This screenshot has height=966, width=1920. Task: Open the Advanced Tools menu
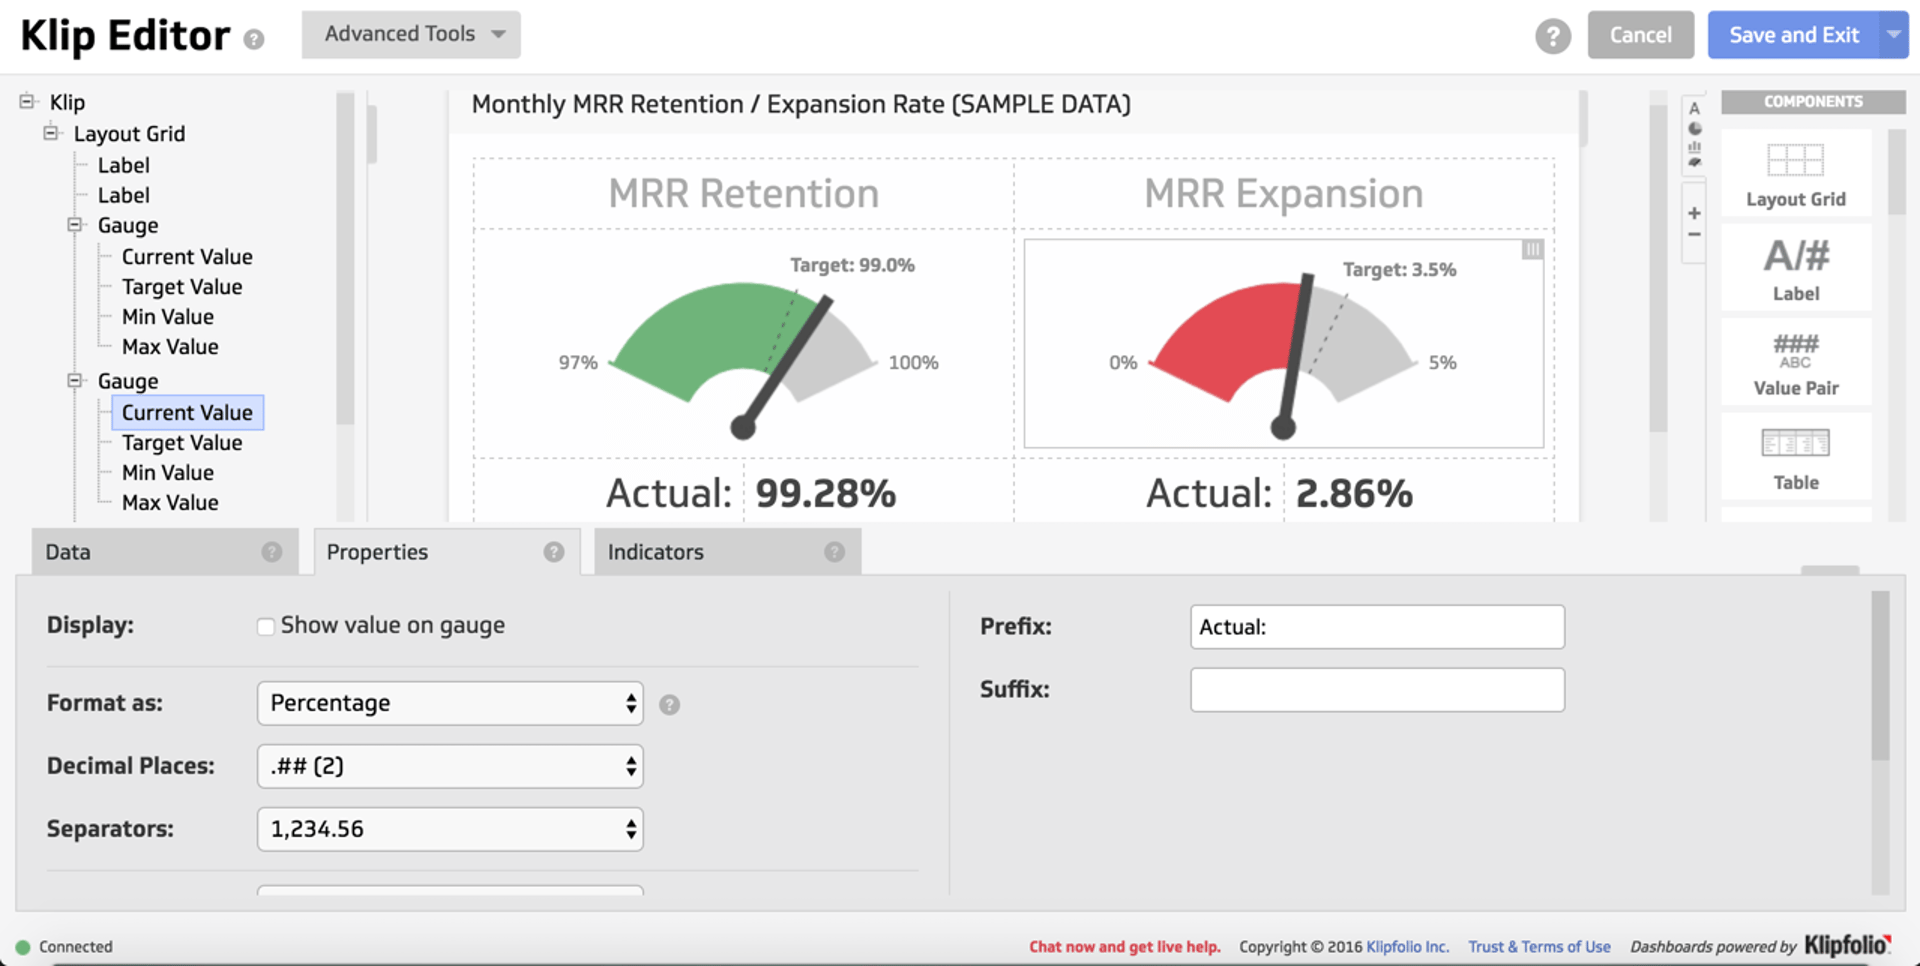[x=411, y=35]
